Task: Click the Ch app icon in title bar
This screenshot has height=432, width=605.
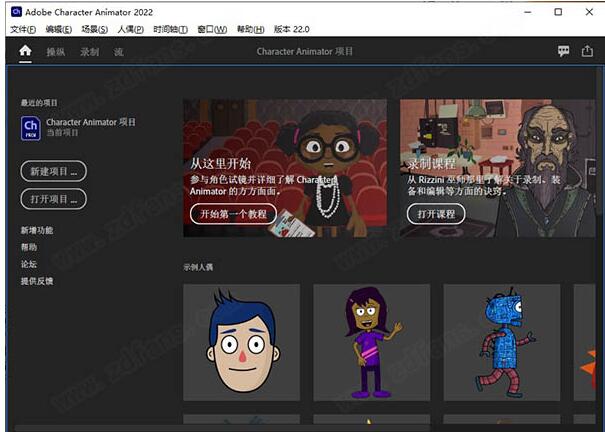Action: point(16,12)
